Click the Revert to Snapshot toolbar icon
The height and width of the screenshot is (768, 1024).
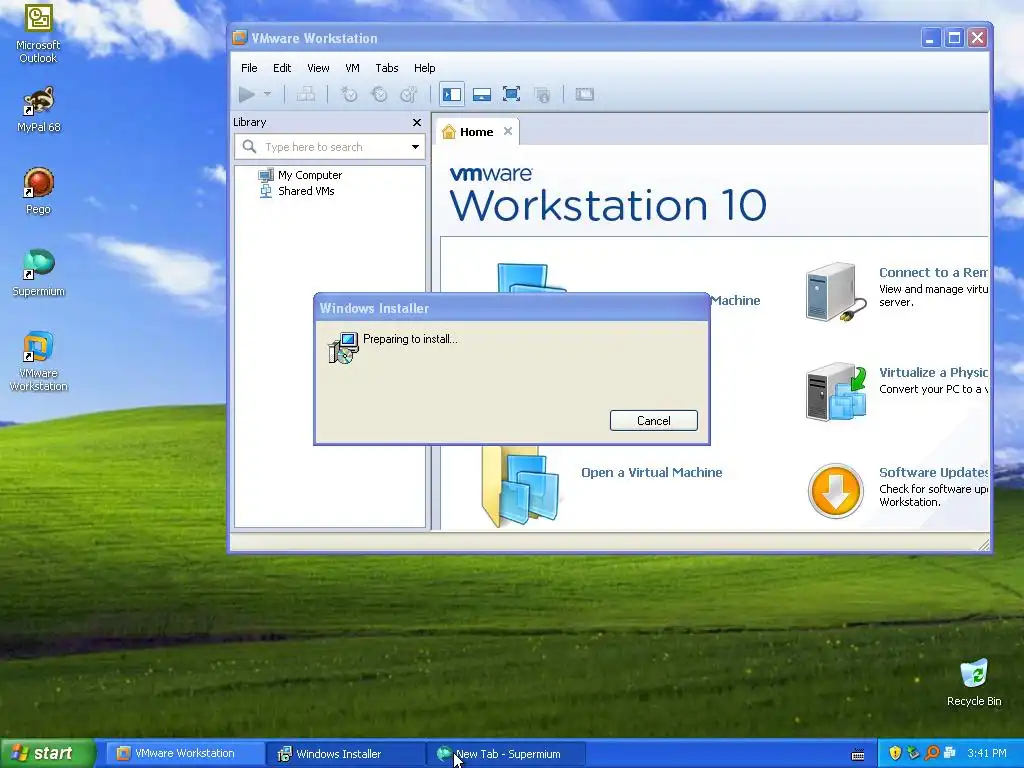[379, 95]
